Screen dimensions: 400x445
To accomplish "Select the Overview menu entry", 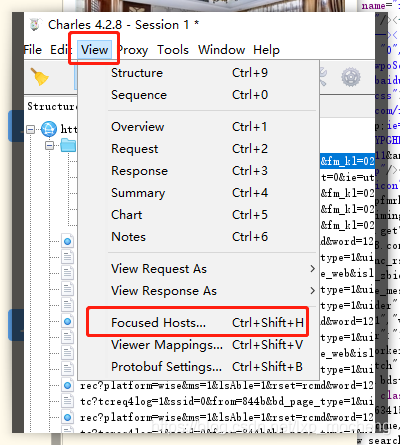I will [198, 127].
